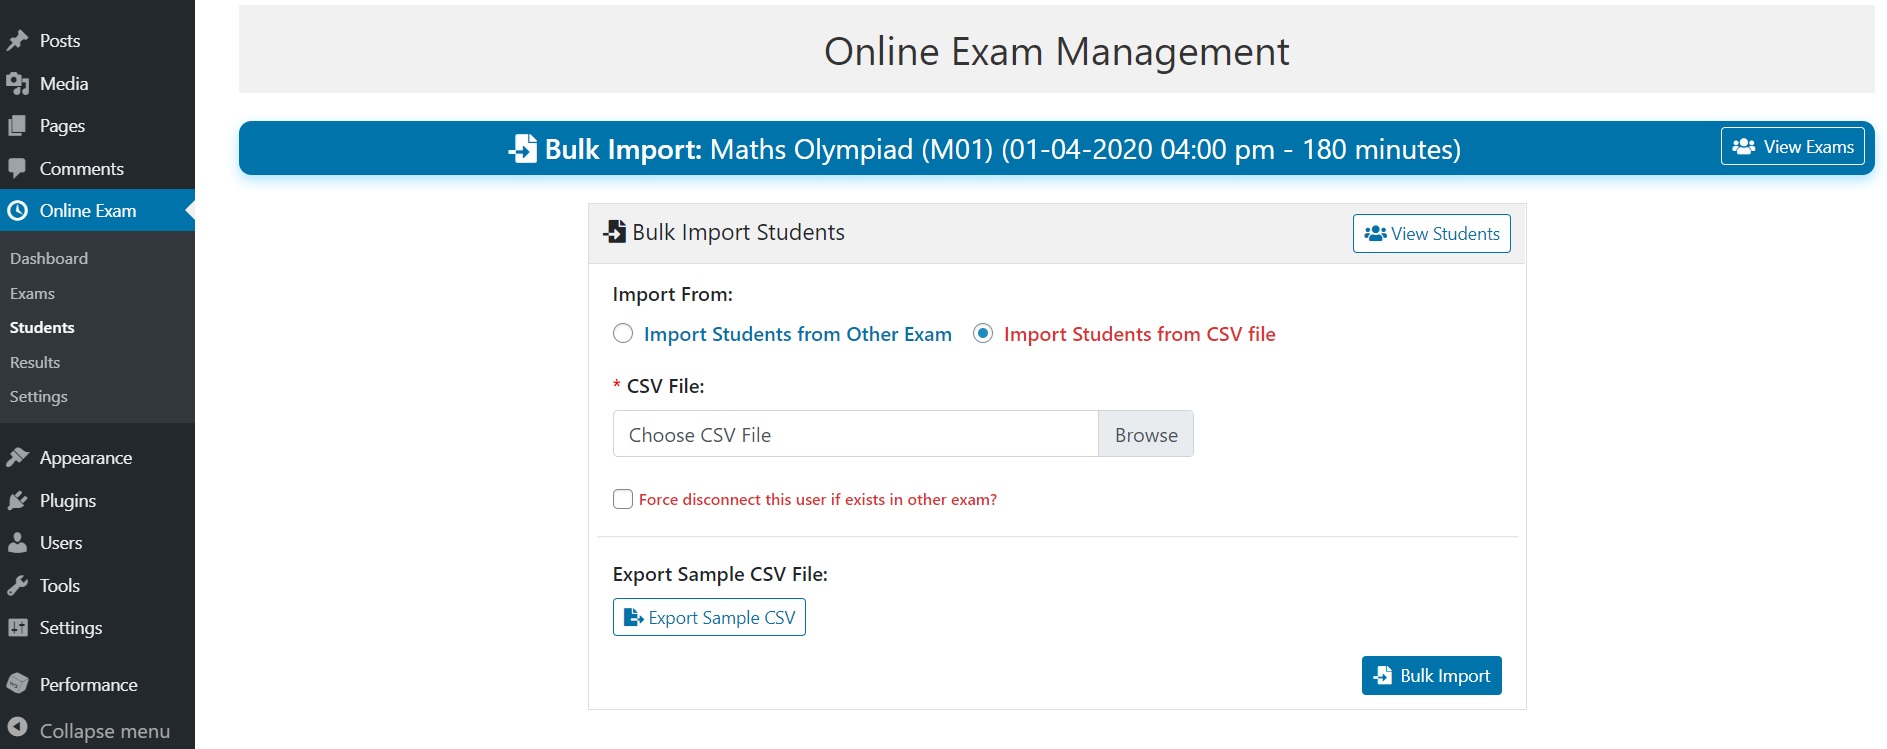This screenshot has width=1887, height=749.
Task: Click the Comments bubble icon
Action: click(x=20, y=168)
